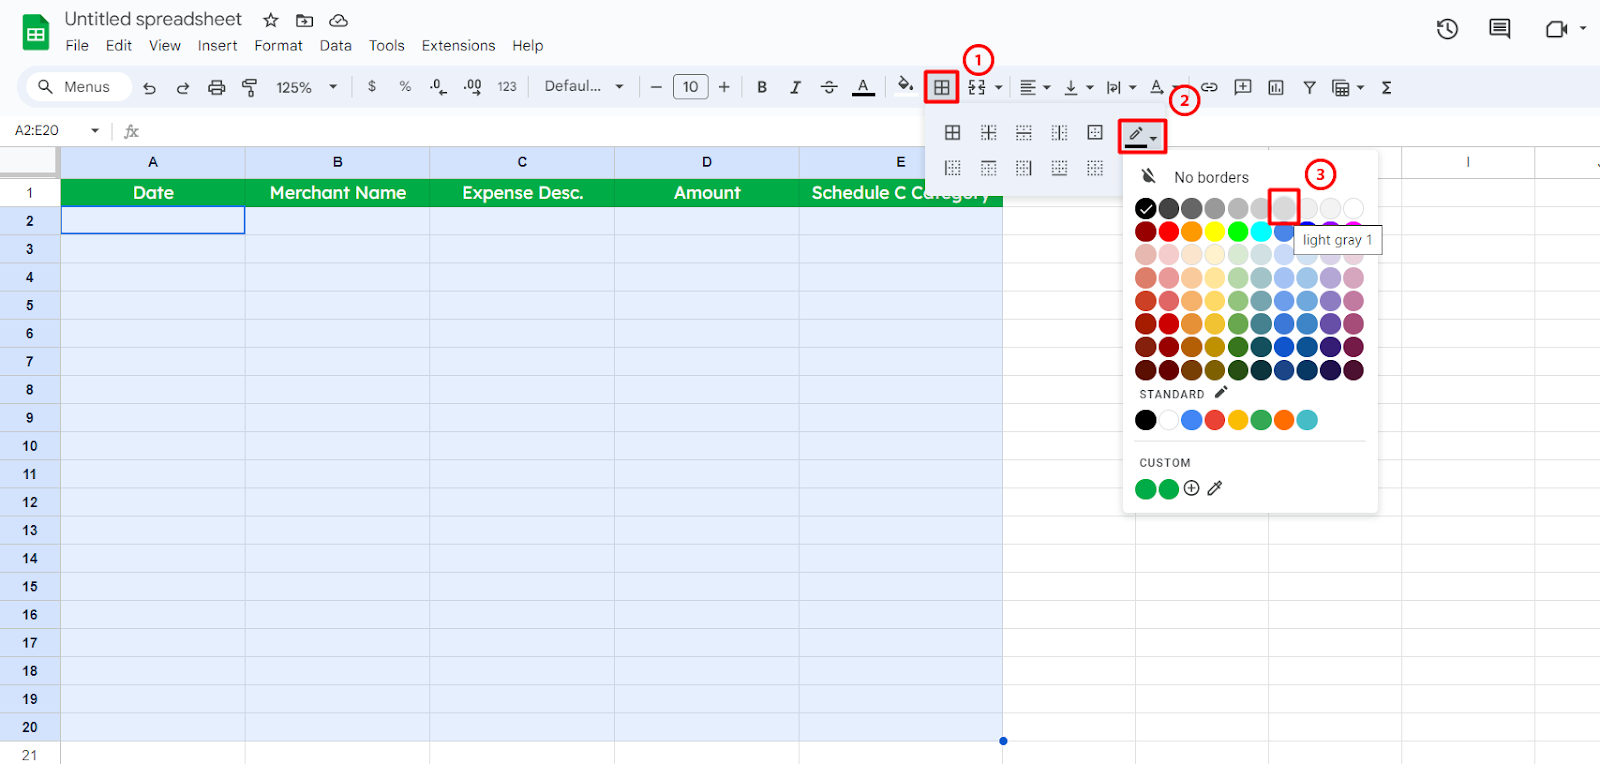Clear borders option in border panel
This screenshot has height=764, width=1600.
click(x=1095, y=168)
